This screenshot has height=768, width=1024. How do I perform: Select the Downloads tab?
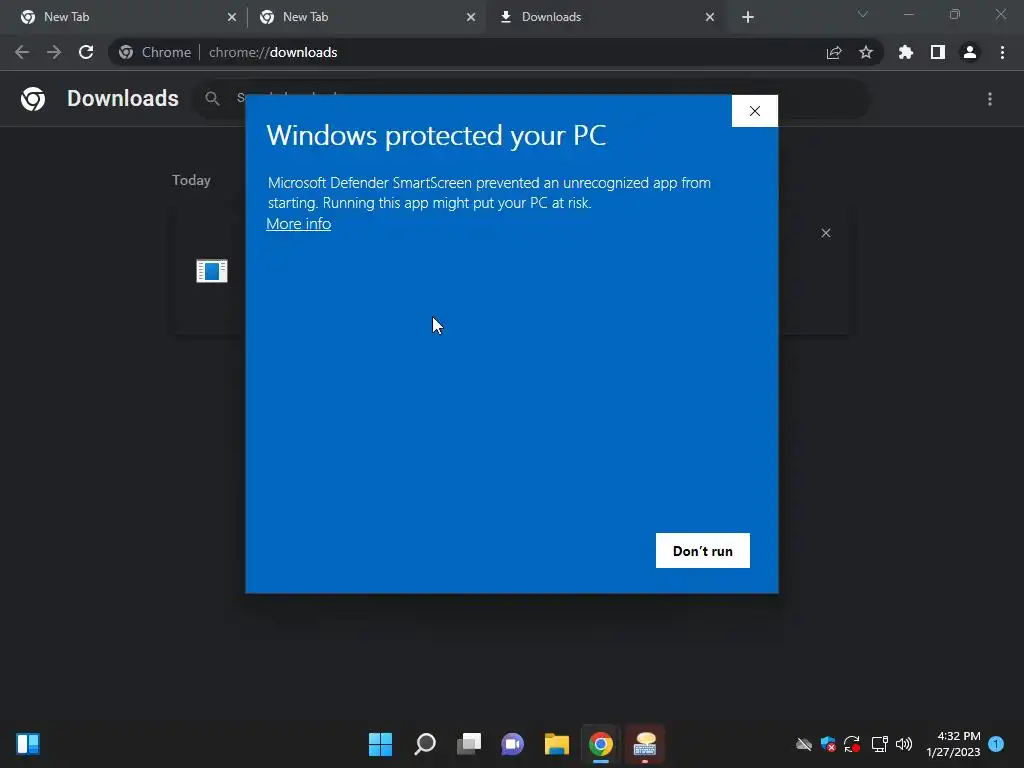[602, 17]
